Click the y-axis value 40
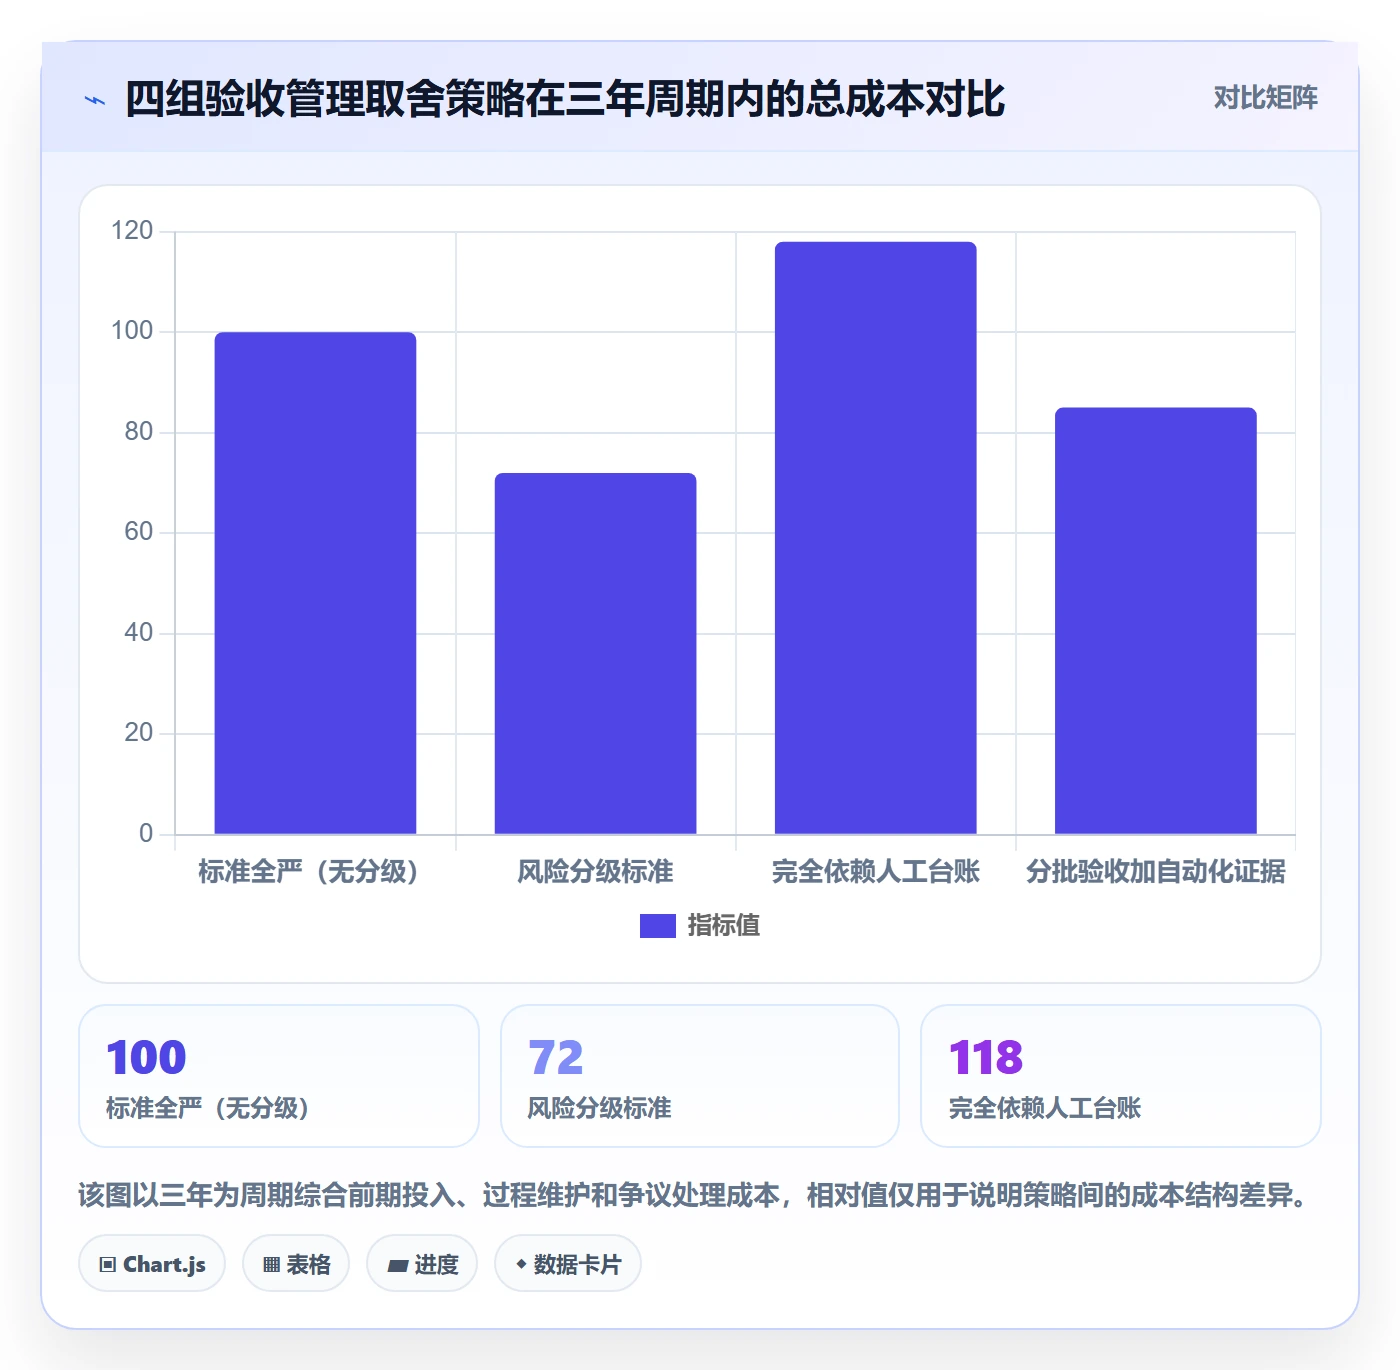Screen dimensions: 1400x1370 point(139,633)
